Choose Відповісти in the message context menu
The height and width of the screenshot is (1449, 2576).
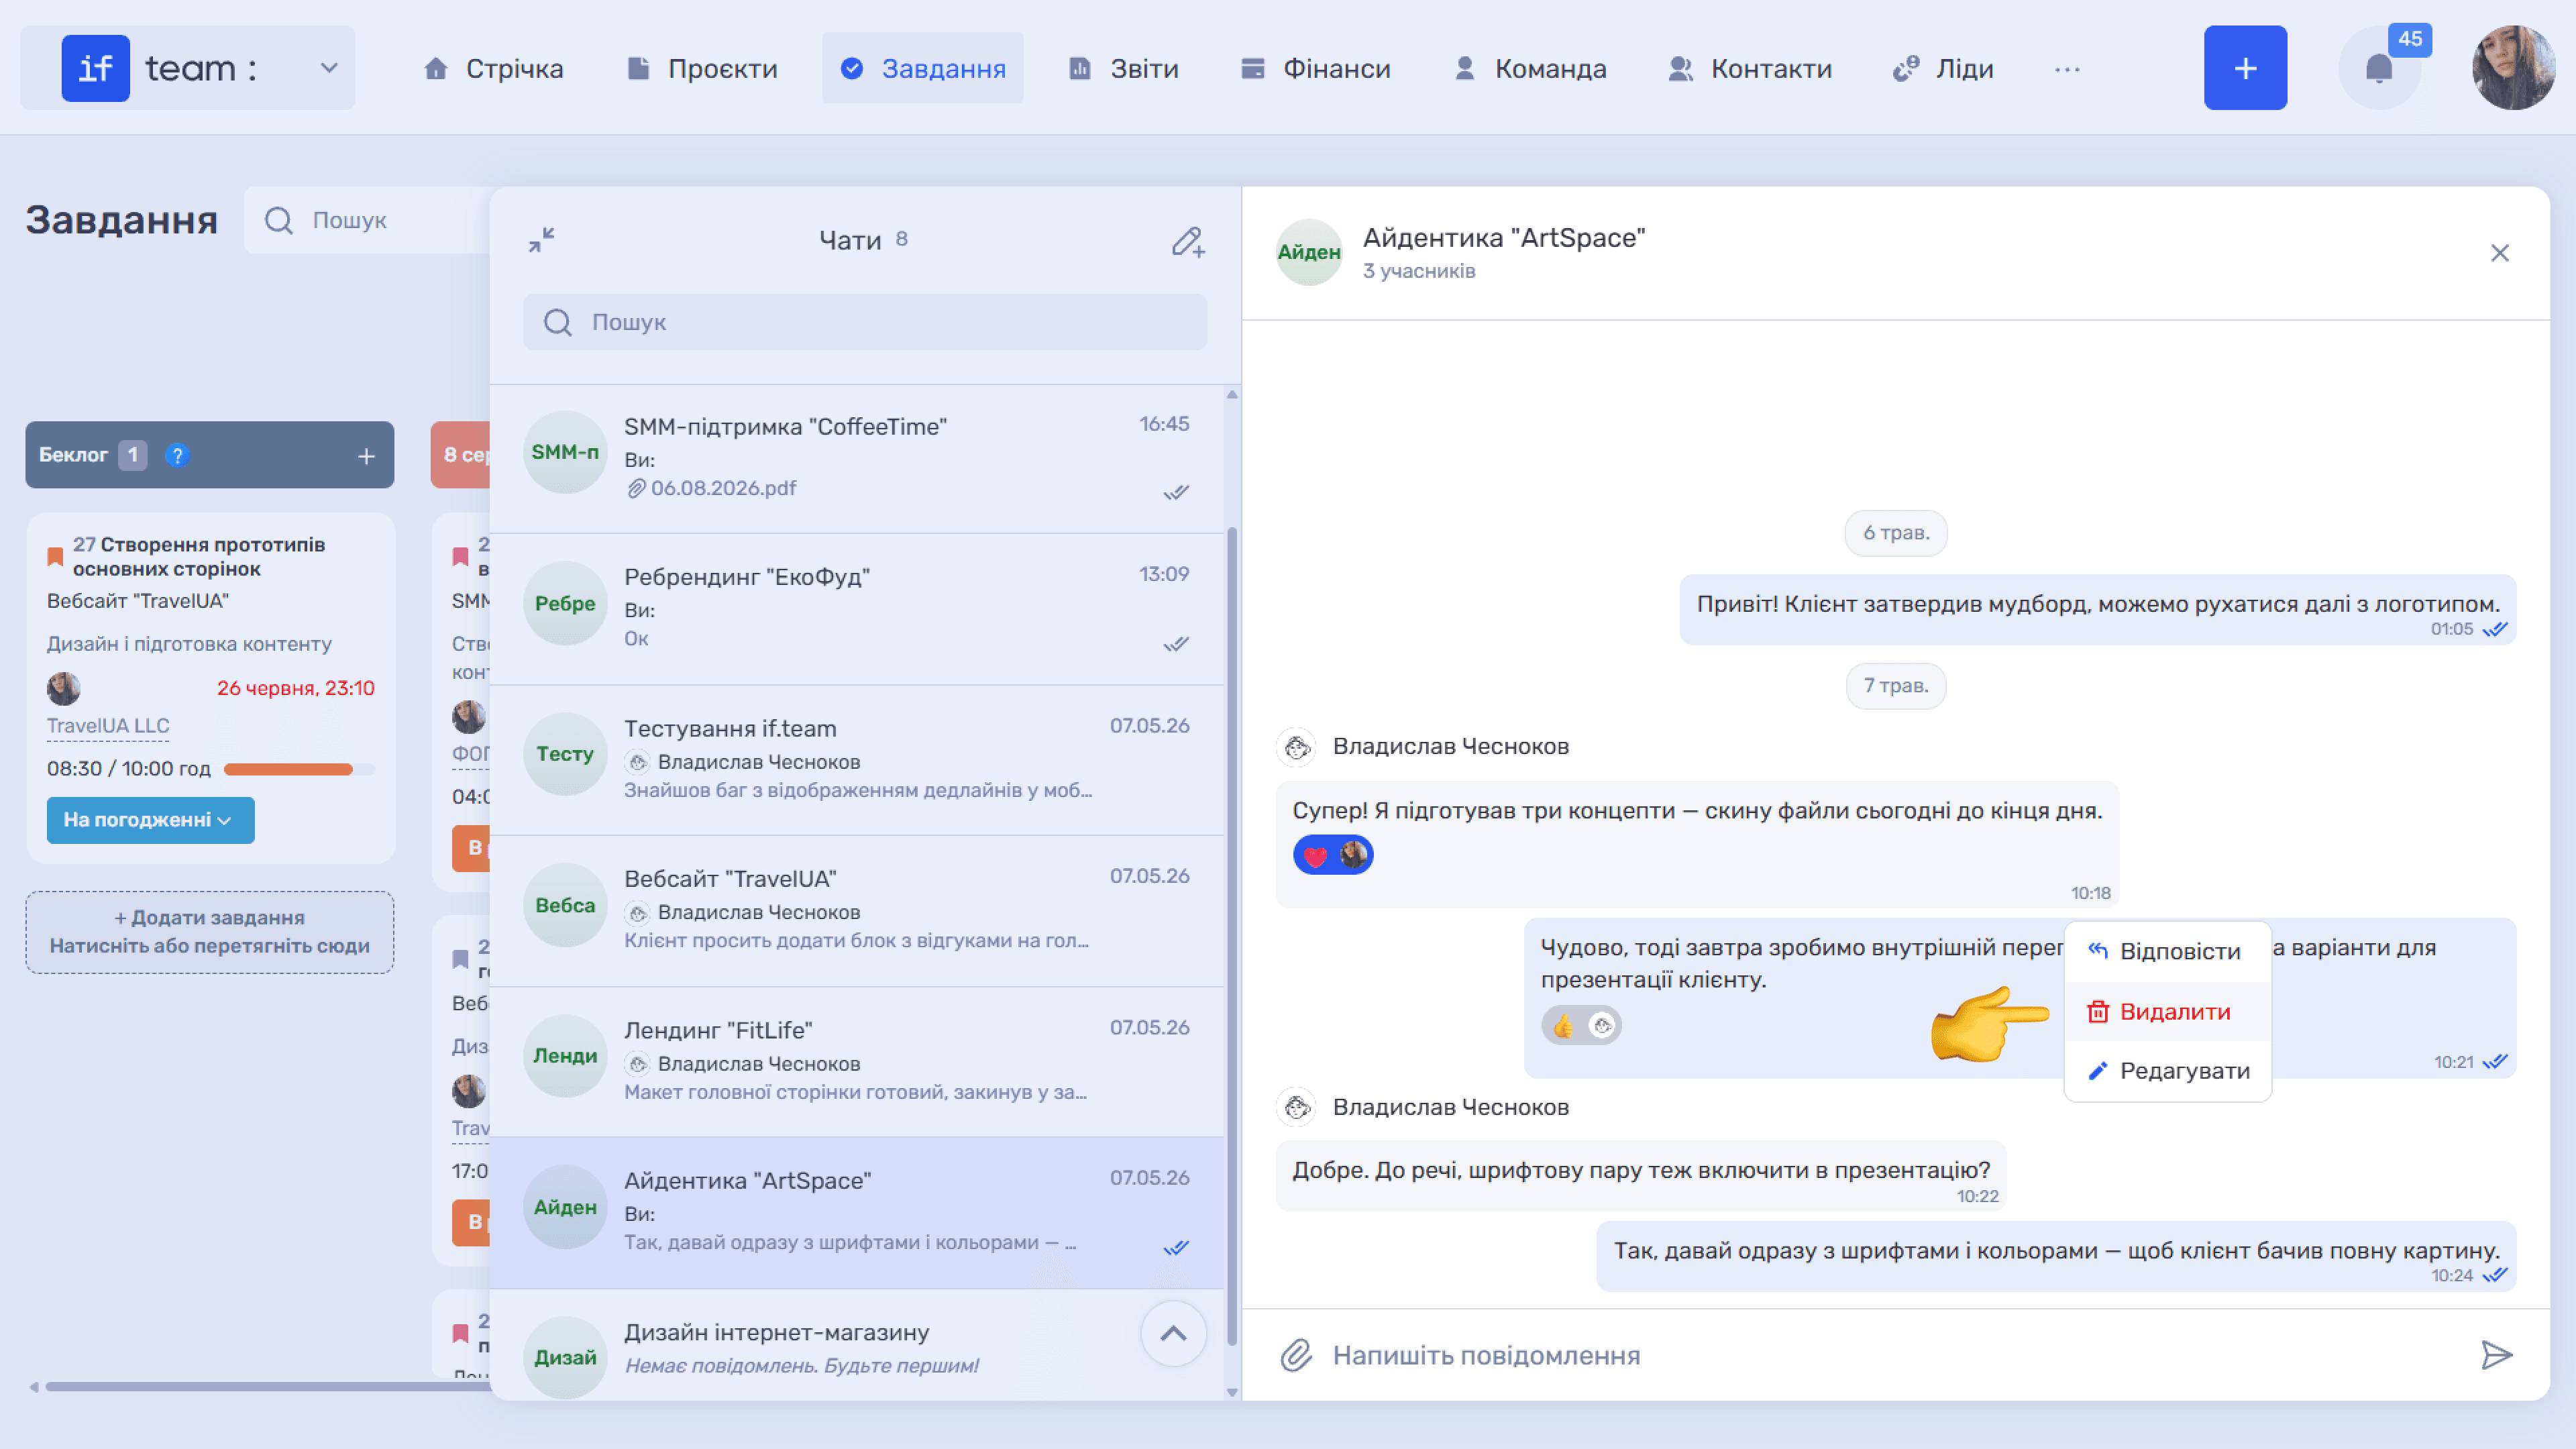[x=2167, y=951]
